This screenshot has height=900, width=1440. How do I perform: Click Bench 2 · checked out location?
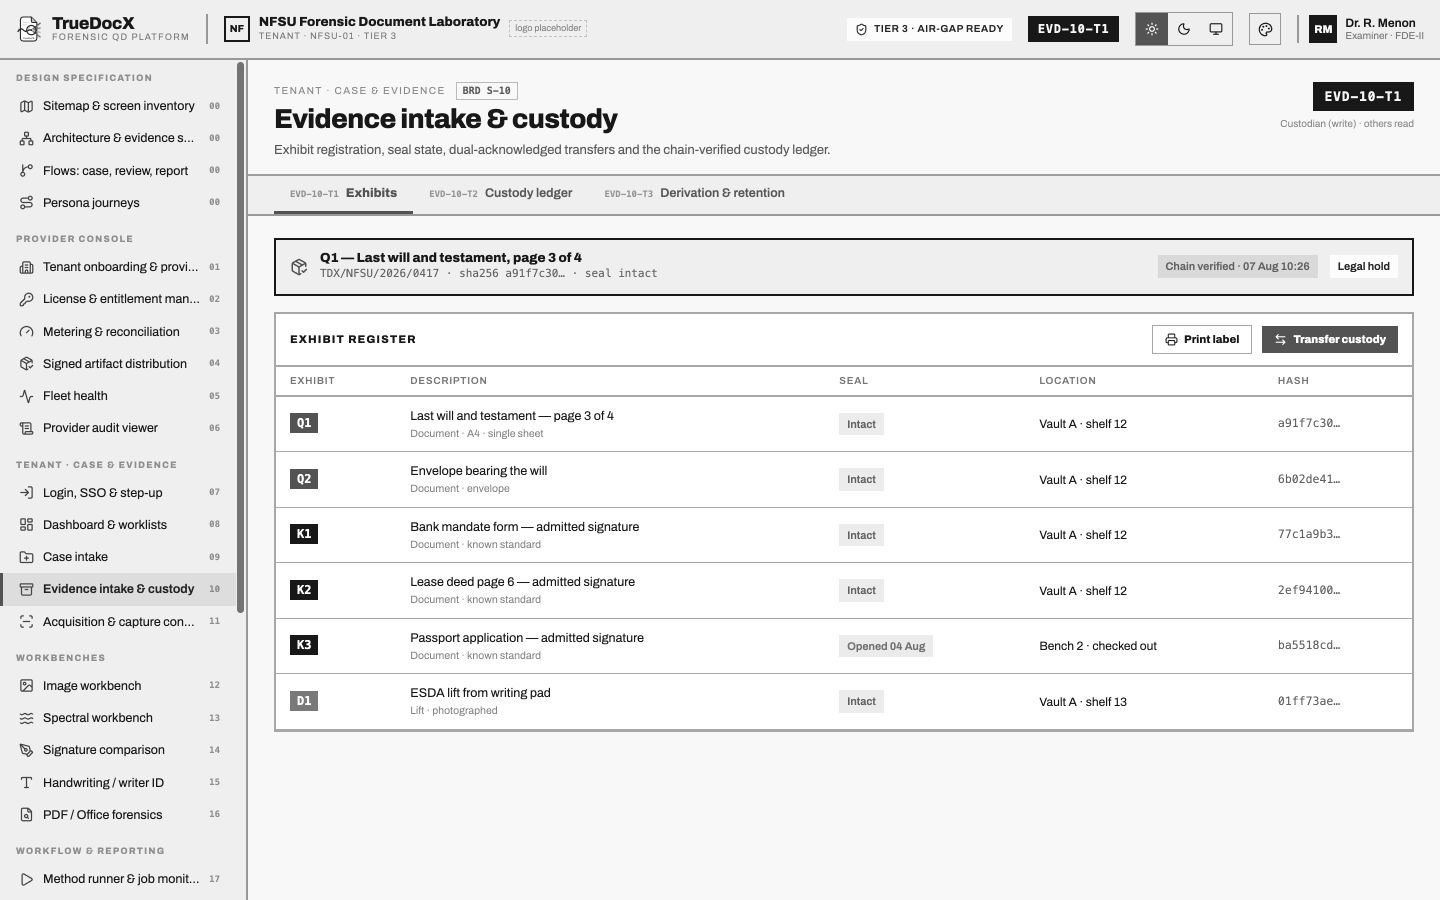[1097, 646]
